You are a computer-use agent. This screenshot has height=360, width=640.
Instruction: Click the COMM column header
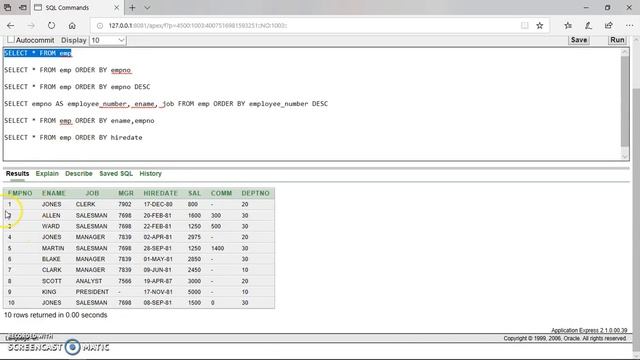[221, 193]
